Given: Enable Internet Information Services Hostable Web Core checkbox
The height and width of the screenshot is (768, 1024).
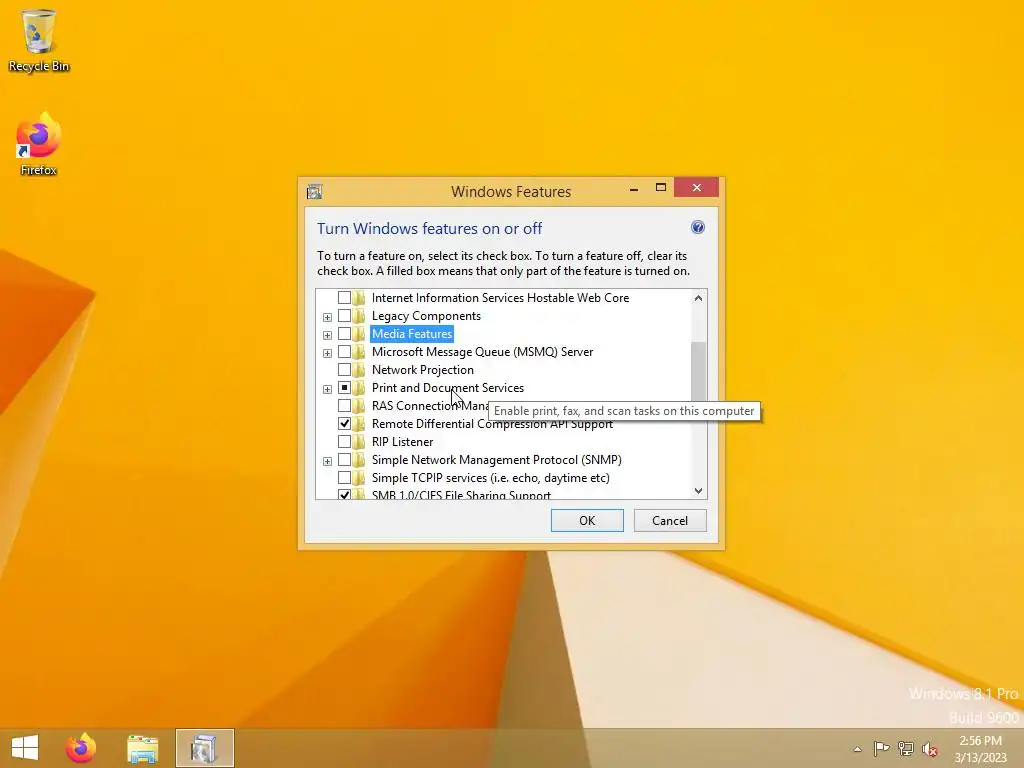Looking at the screenshot, I should point(344,298).
